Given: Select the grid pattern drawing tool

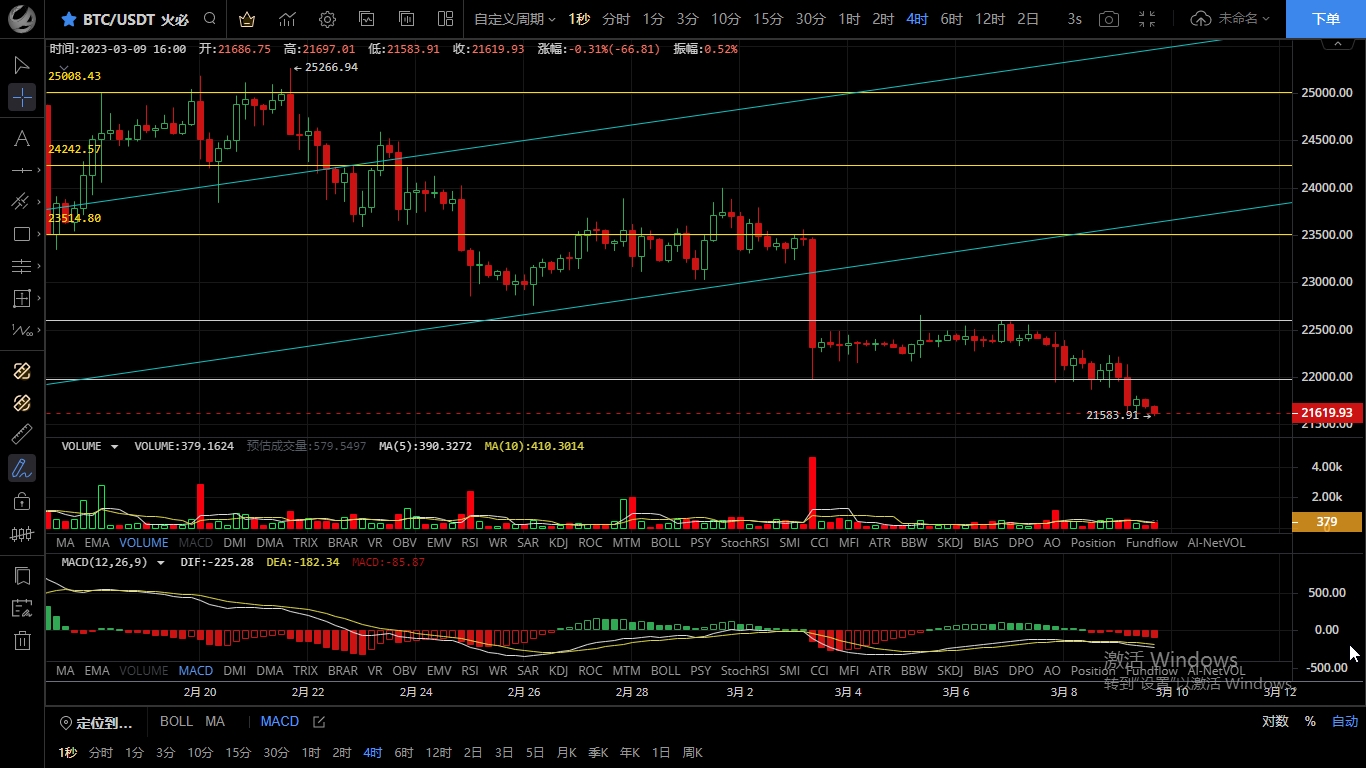Looking at the screenshot, I should point(22,298).
